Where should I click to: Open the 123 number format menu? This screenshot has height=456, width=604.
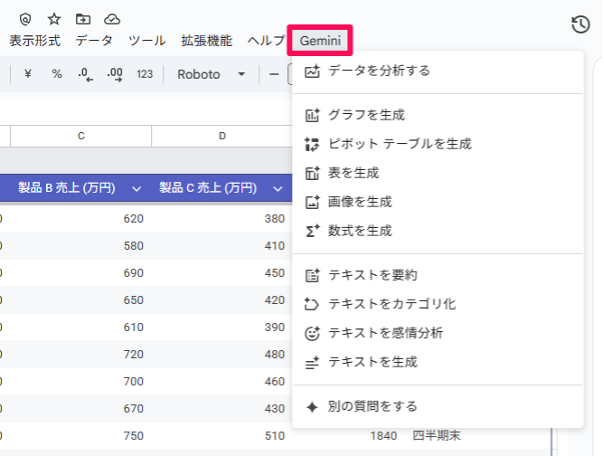[x=144, y=74]
